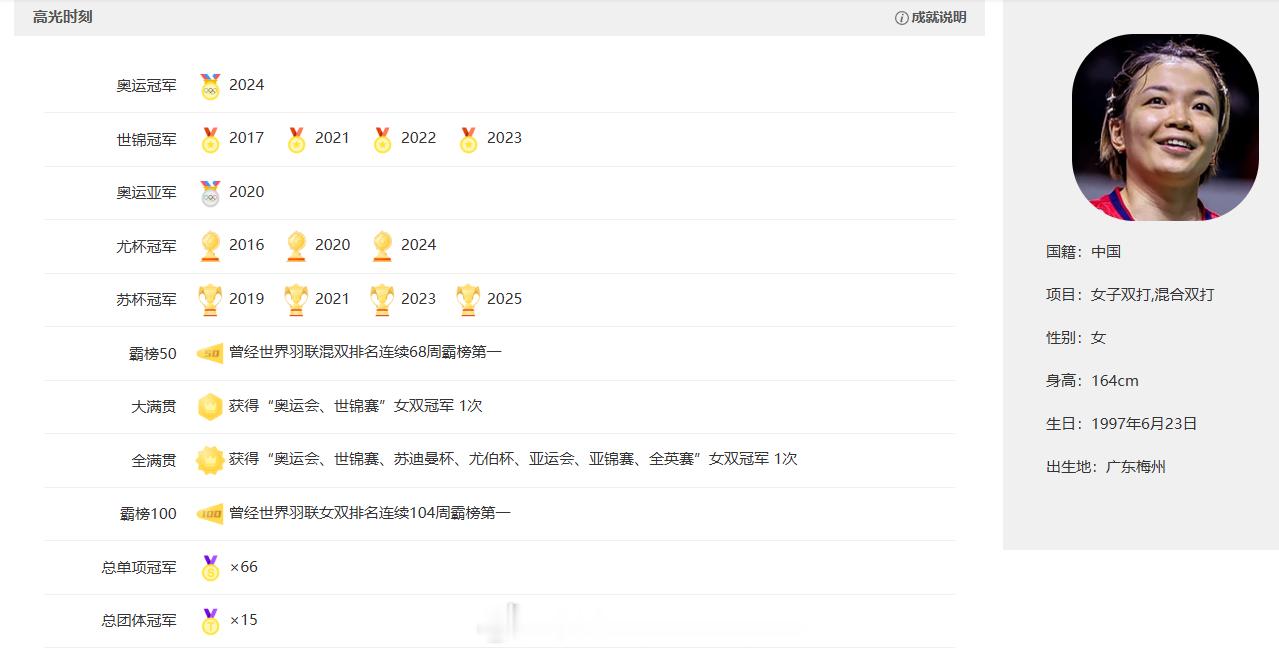Viewport: 1279px width, 655px height.
Task: Click the 2019 Sudirman Cup trophy icon
Action: click(x=210, y=300)
